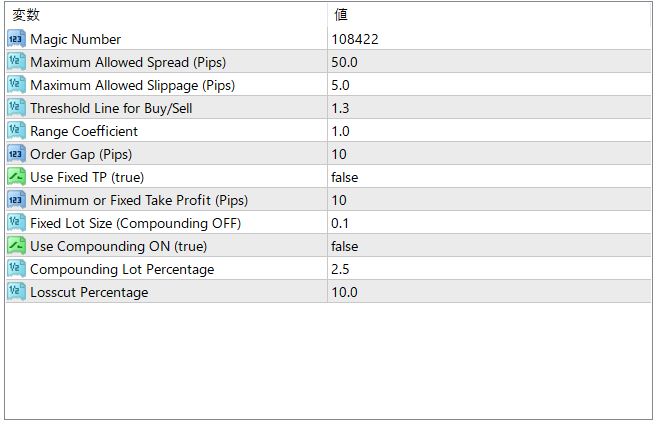Toggle the Use Fixed TP false value
657x424 pixels.
345,177
